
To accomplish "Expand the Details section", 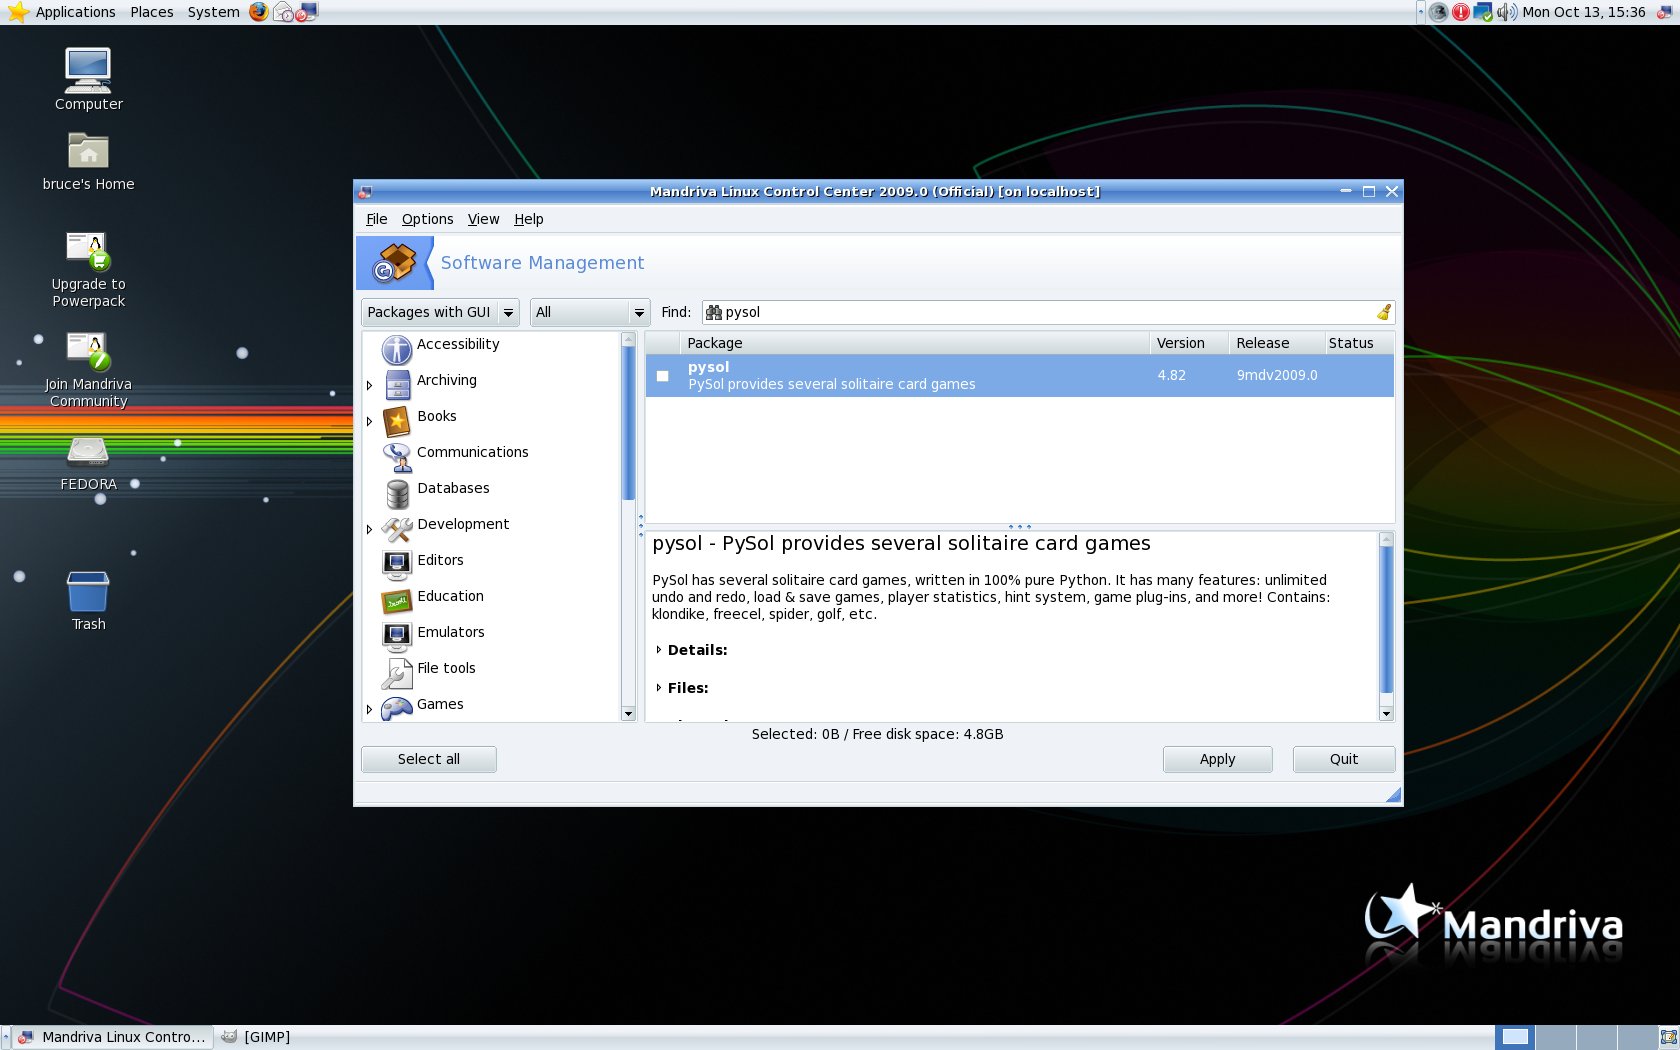I will [x=659, y=650].
